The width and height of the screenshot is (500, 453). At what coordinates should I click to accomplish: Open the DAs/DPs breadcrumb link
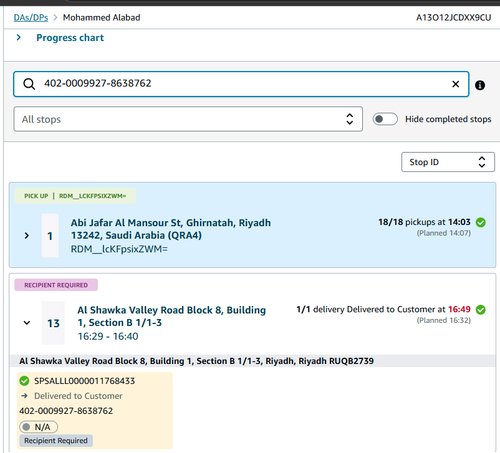(x=31, y=17)
